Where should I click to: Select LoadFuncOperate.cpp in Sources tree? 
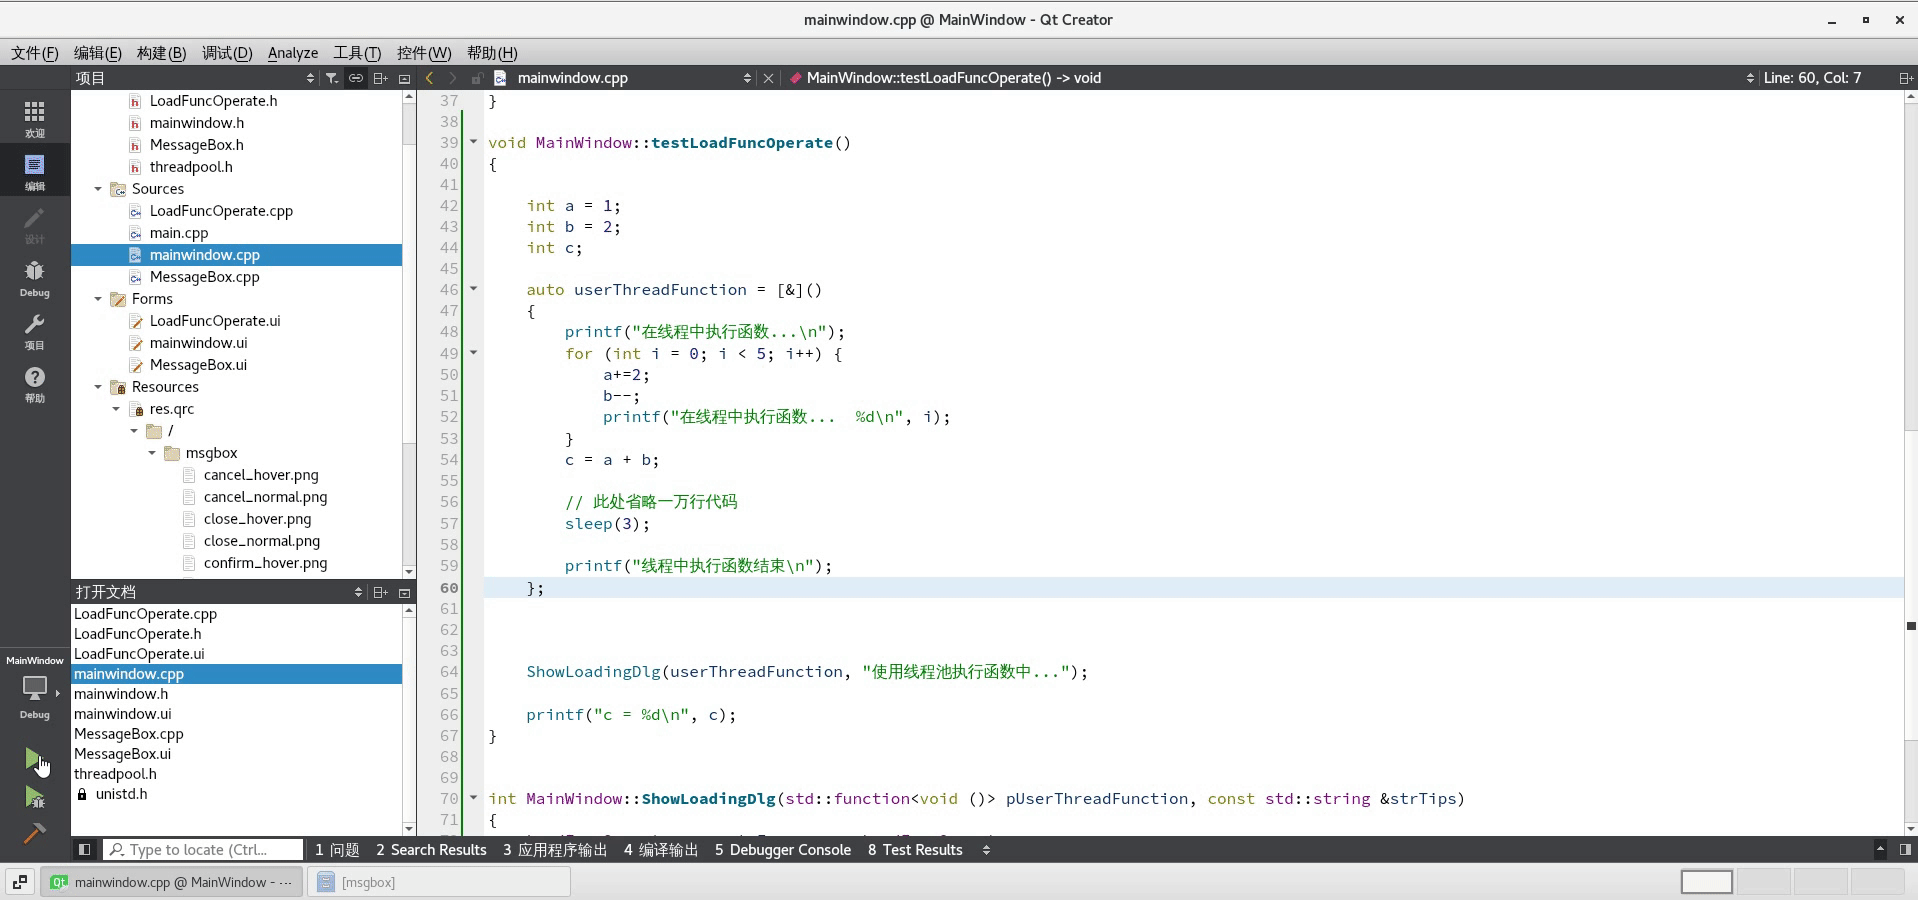[x=221, y=211]
